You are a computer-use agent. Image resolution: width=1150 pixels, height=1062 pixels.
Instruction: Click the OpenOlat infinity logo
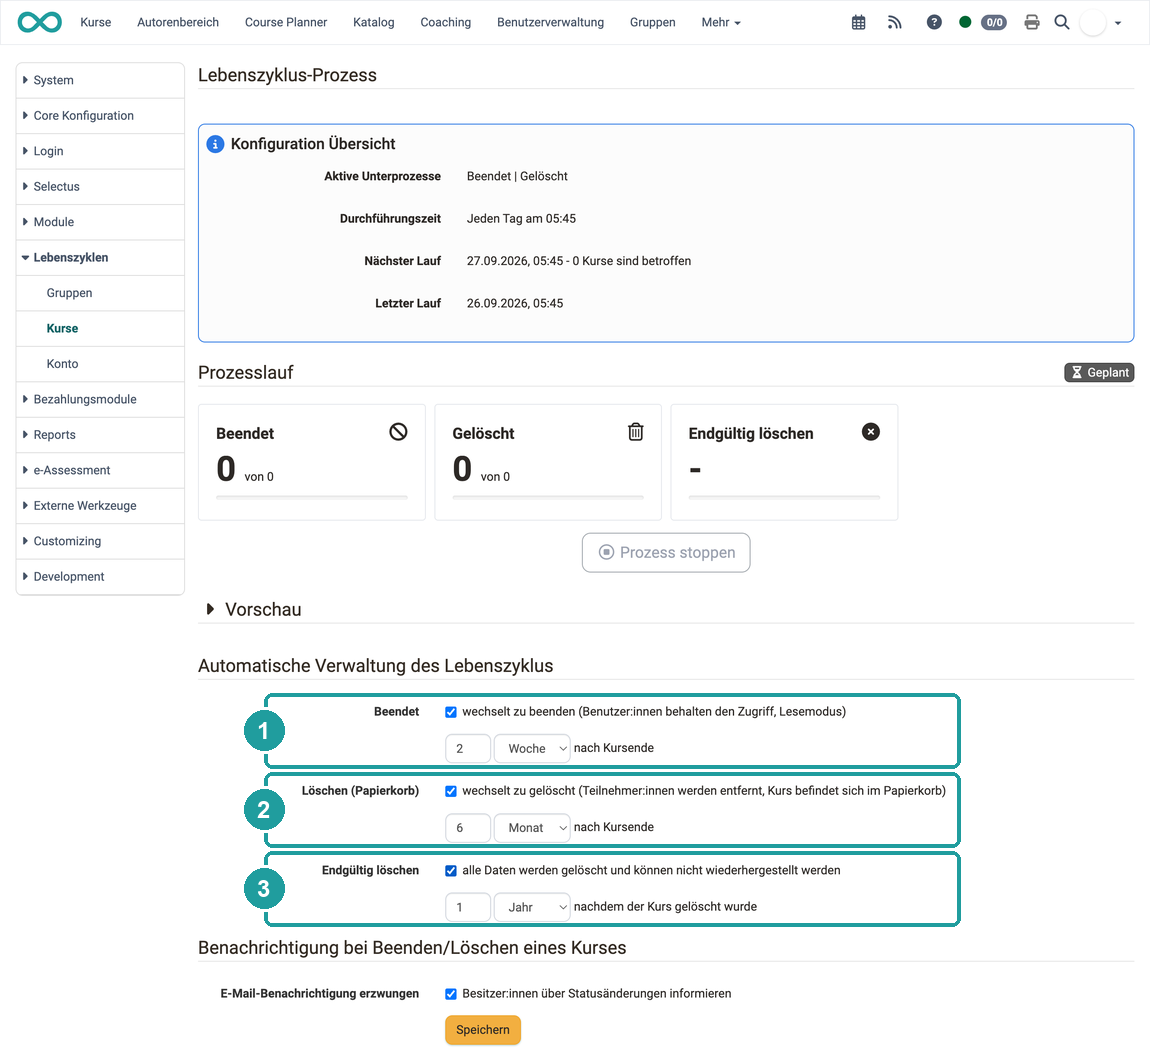[x=40, y=22]
